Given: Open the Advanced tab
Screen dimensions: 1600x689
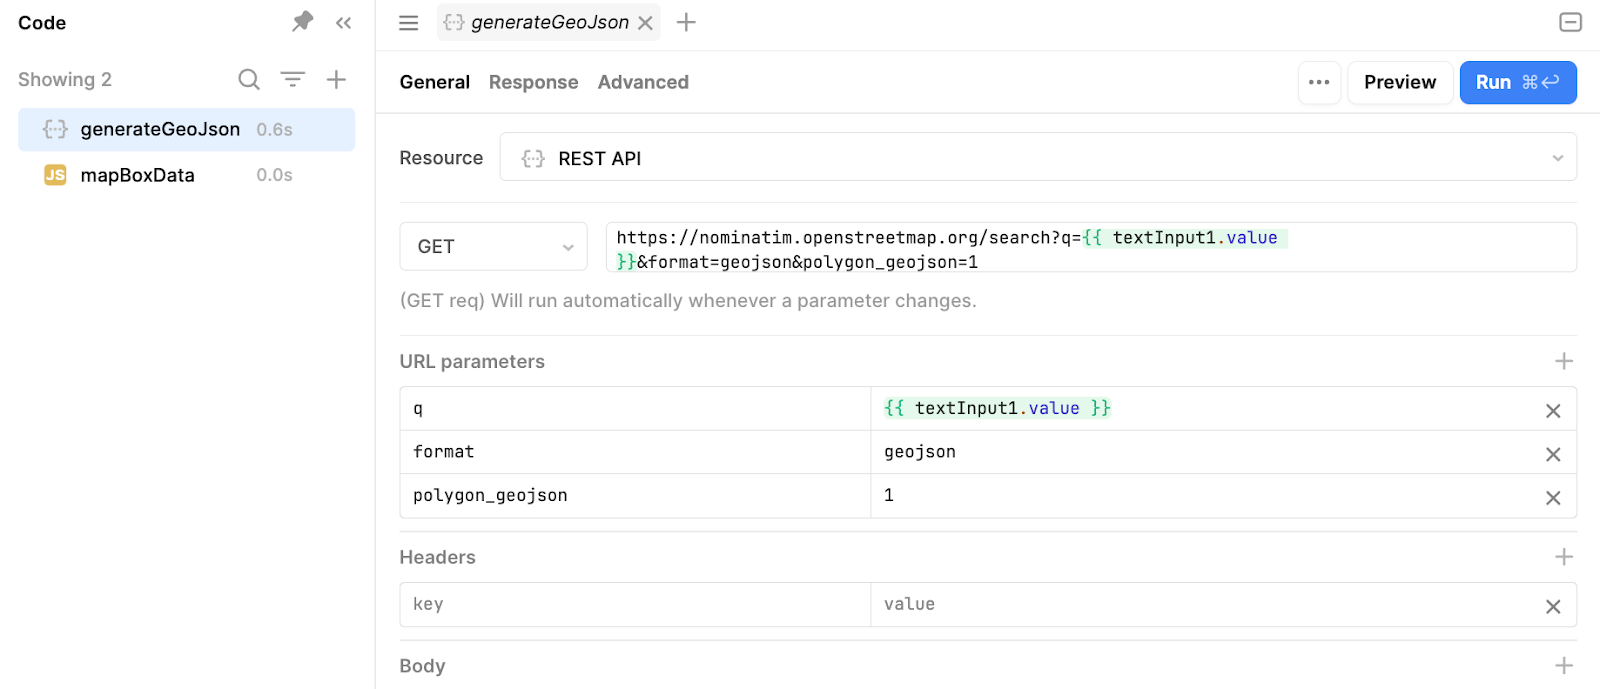Looking at the screenshot, I should coord(643,82).
